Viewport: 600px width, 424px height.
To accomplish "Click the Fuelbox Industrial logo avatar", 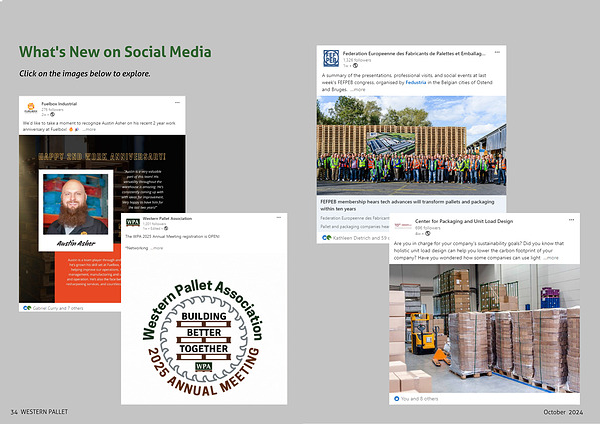I will 31,108.
